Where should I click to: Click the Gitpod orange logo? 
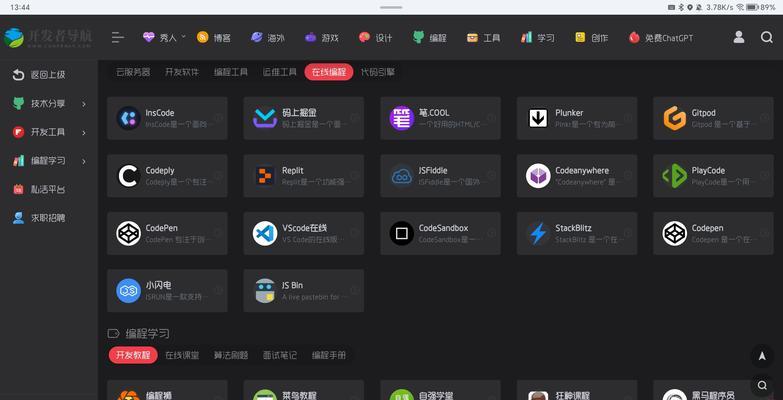(x=675, y=118)
